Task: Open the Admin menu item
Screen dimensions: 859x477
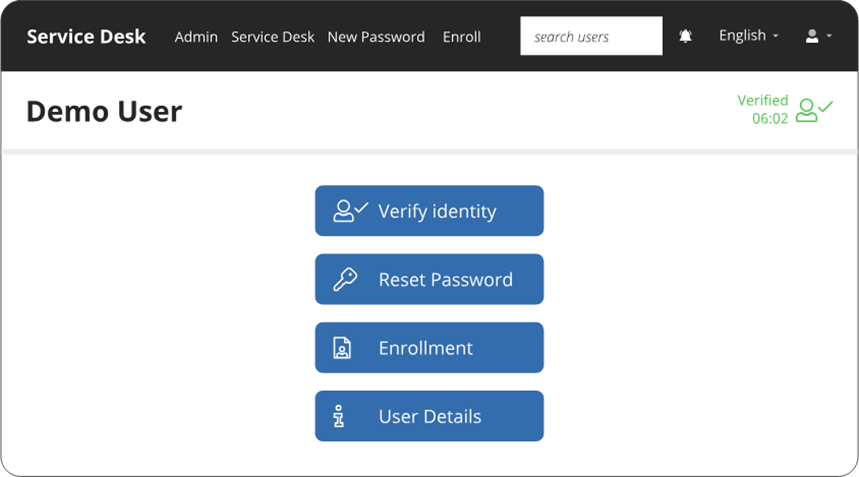Action: click(x=196, y=37)
